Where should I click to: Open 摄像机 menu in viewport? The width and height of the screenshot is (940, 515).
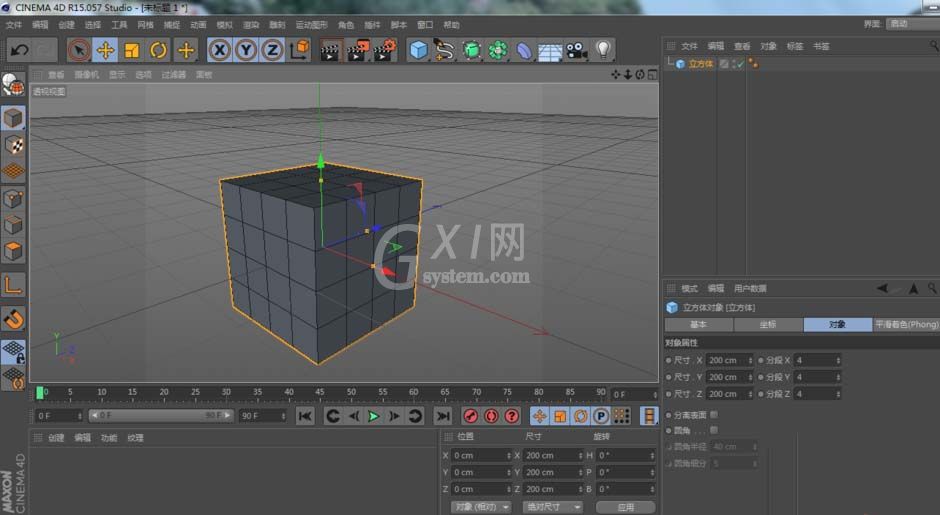point(86,74)
